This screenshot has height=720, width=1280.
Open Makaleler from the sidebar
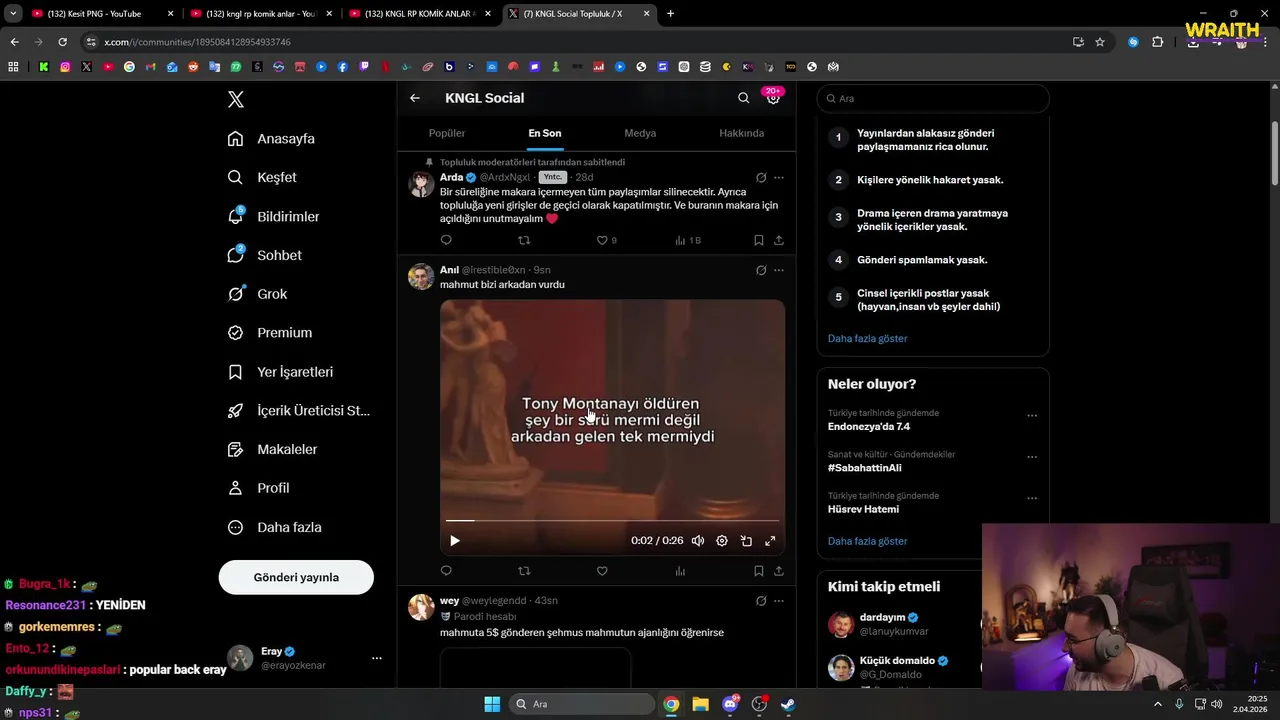pos(272,449)
